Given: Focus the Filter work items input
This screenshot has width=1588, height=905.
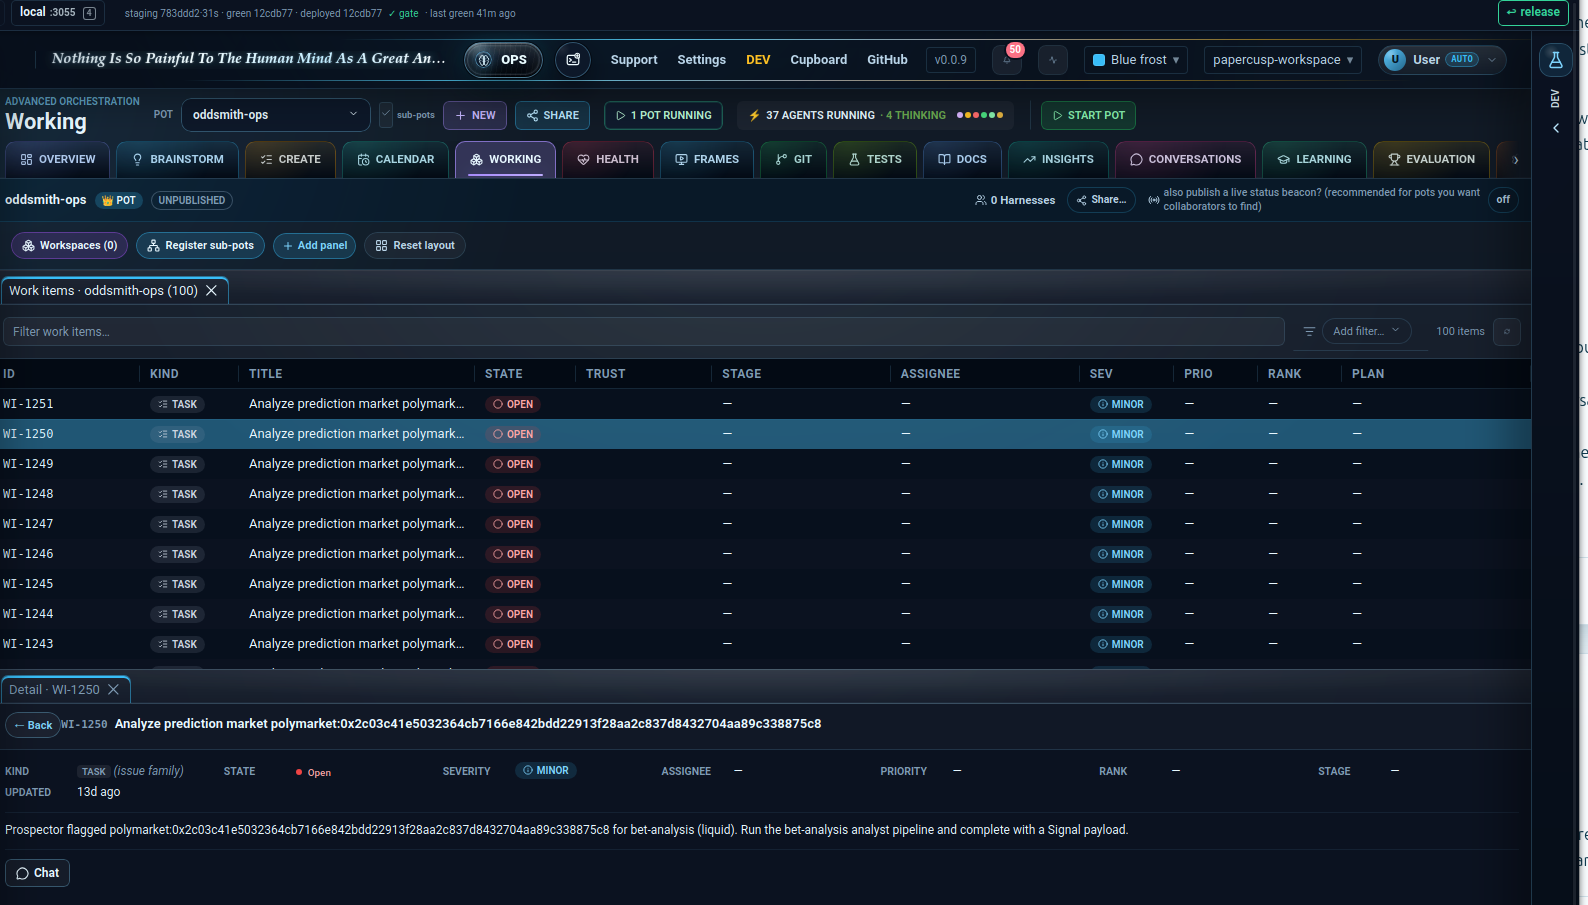Looking at the screenshot, I should click(643, 332).
